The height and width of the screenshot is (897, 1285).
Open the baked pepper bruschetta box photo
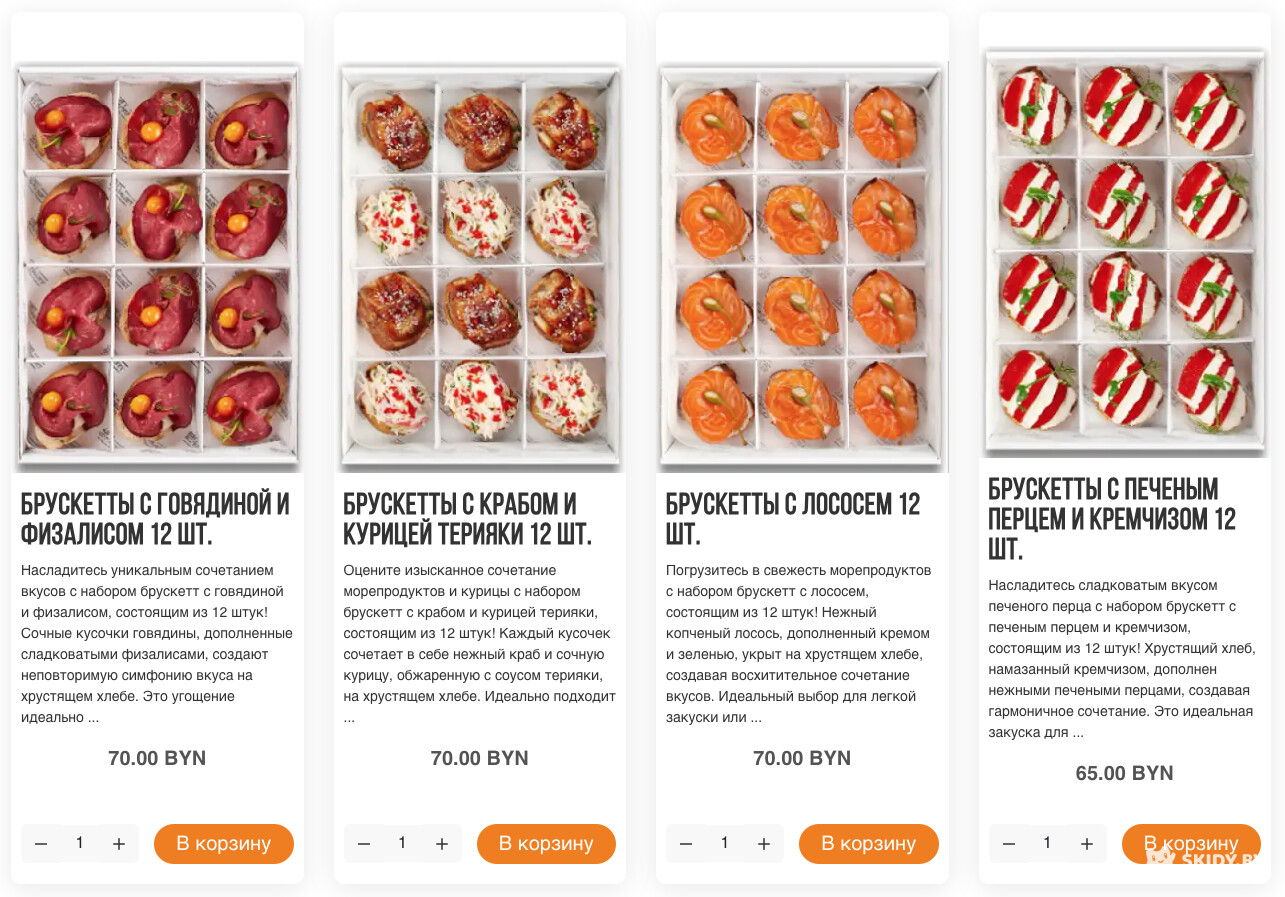click(1125, 253)
